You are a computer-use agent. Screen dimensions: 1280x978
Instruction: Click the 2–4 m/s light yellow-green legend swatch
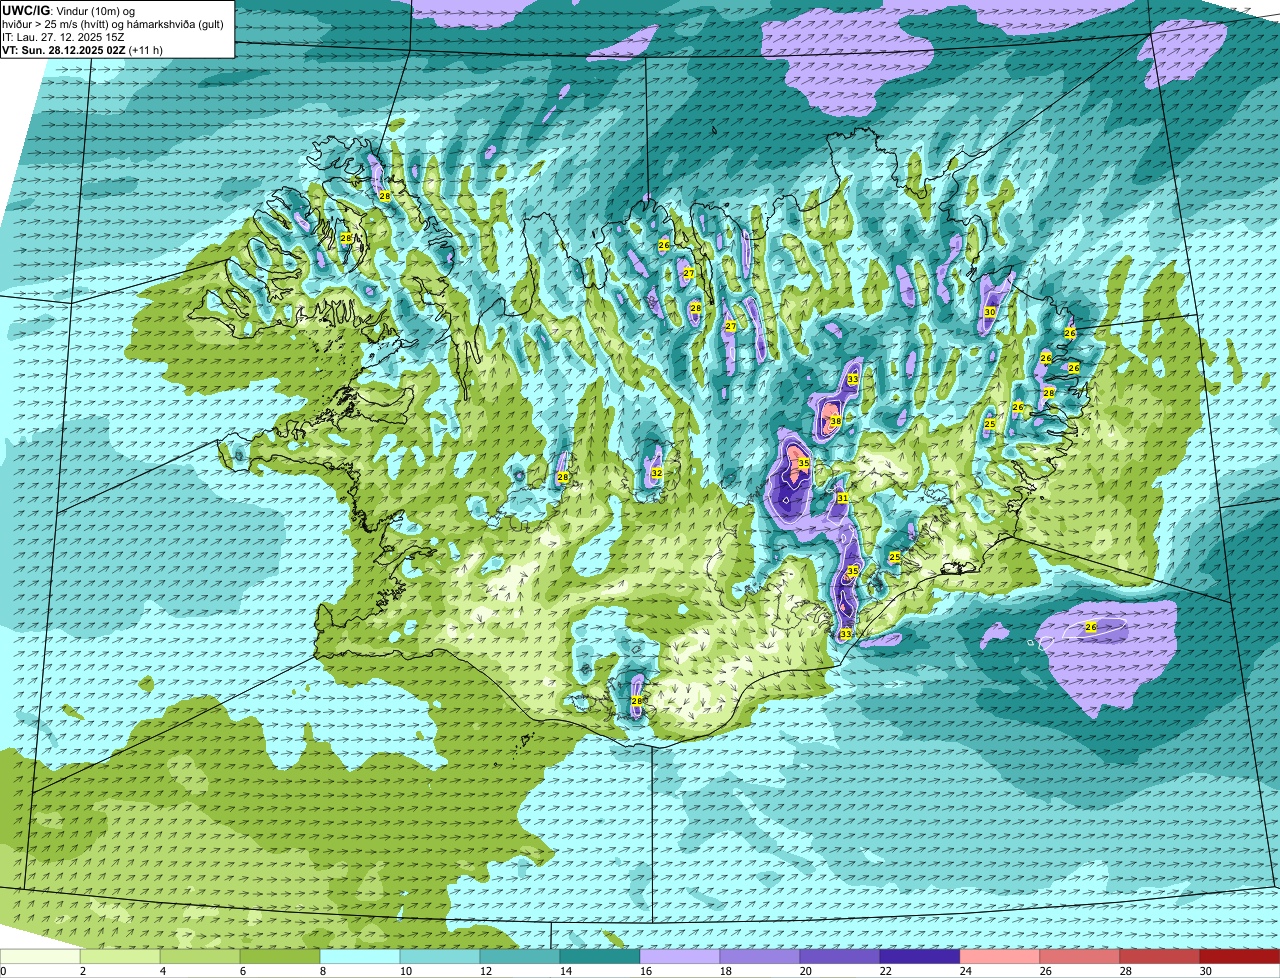pyautogui.click(x=120, y=957)
